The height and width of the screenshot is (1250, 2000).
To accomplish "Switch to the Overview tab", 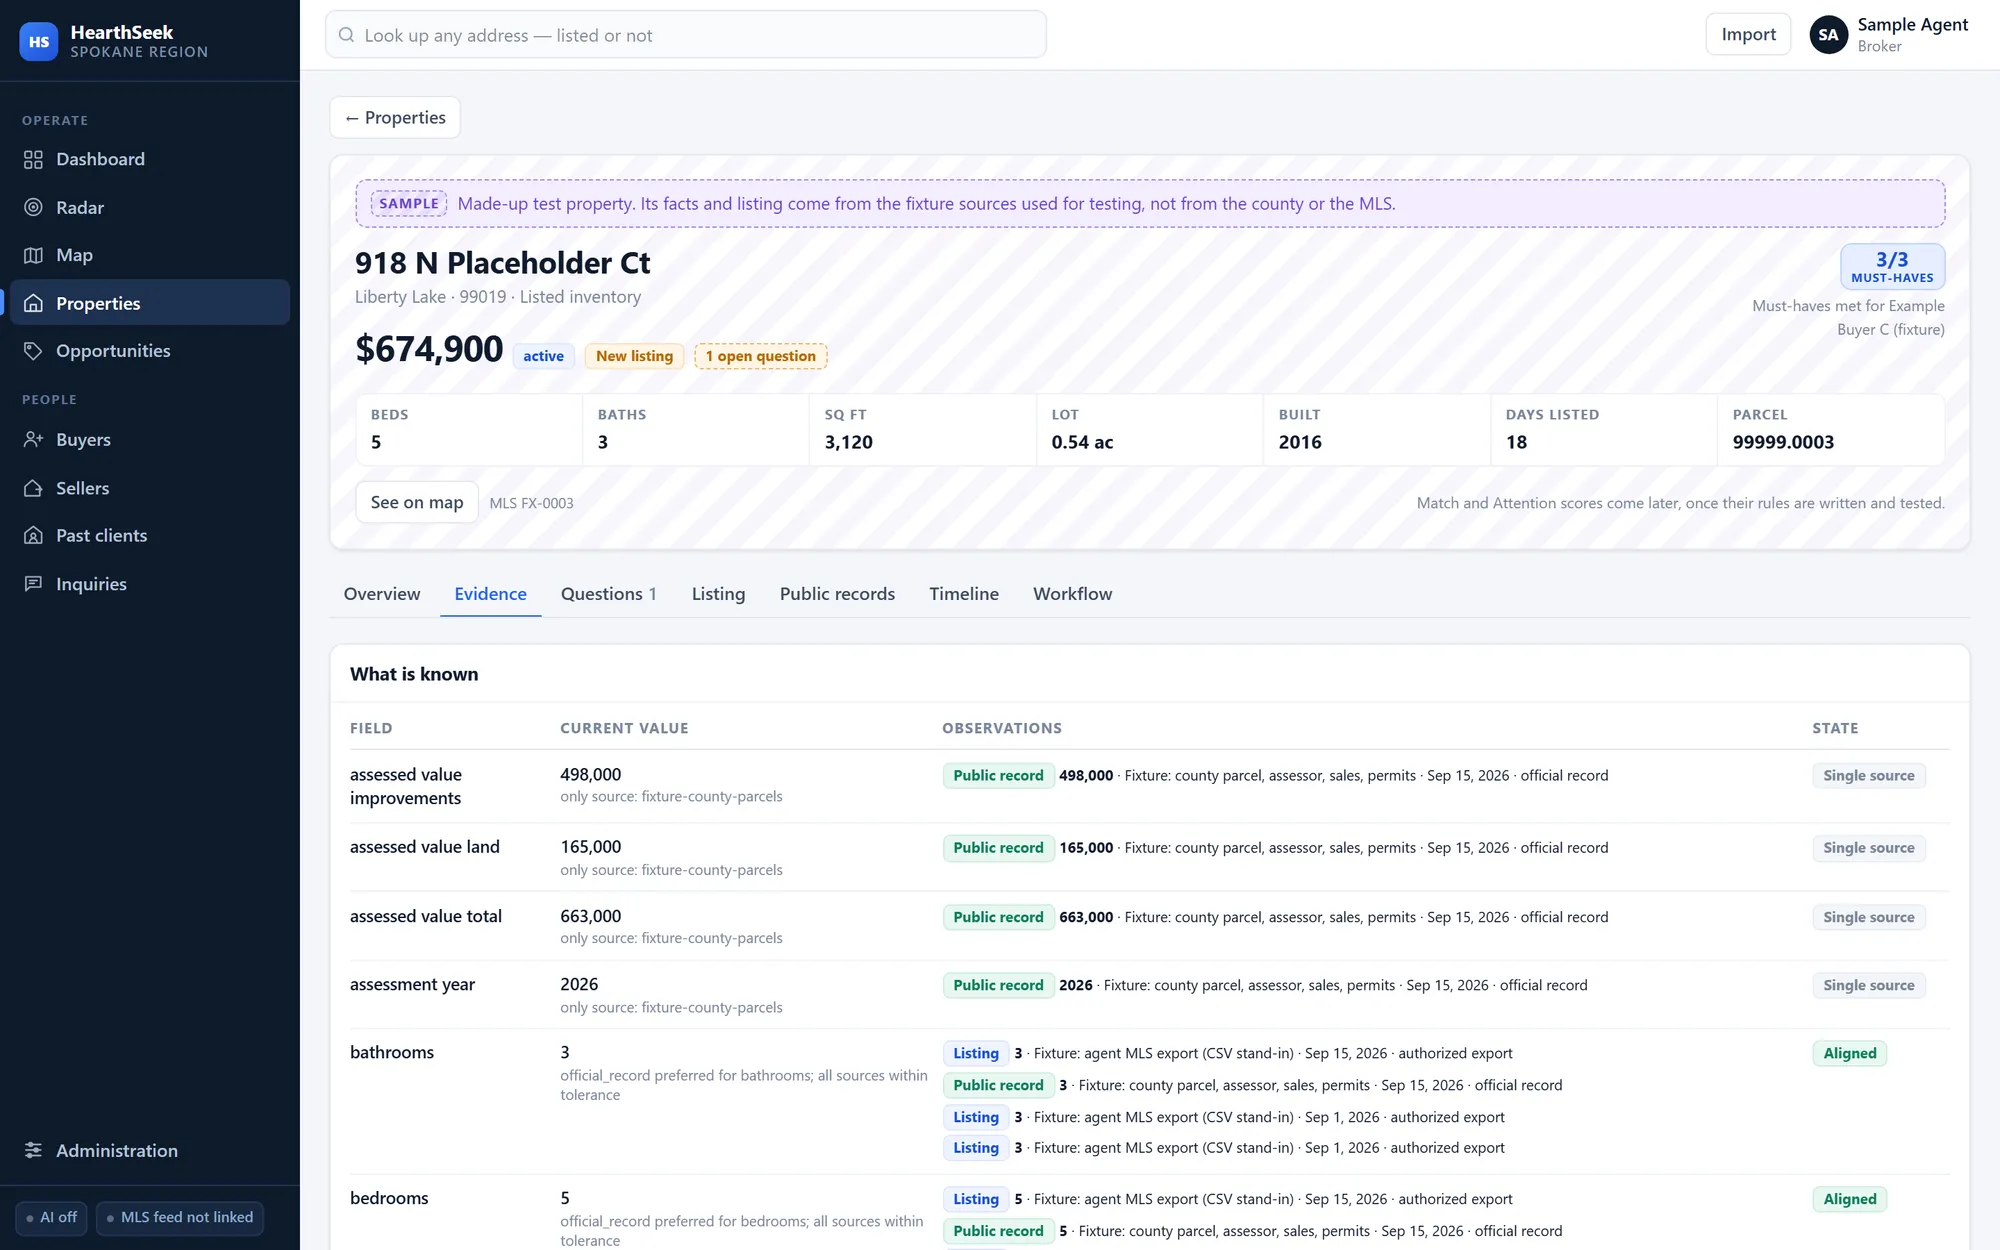I will pos(382,594).
